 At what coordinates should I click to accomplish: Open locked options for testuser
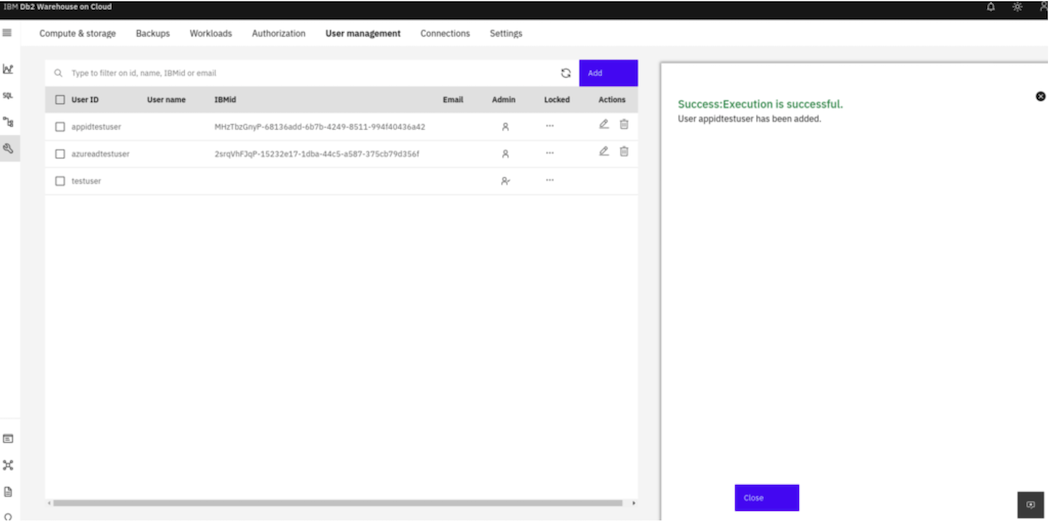point(550,179)
